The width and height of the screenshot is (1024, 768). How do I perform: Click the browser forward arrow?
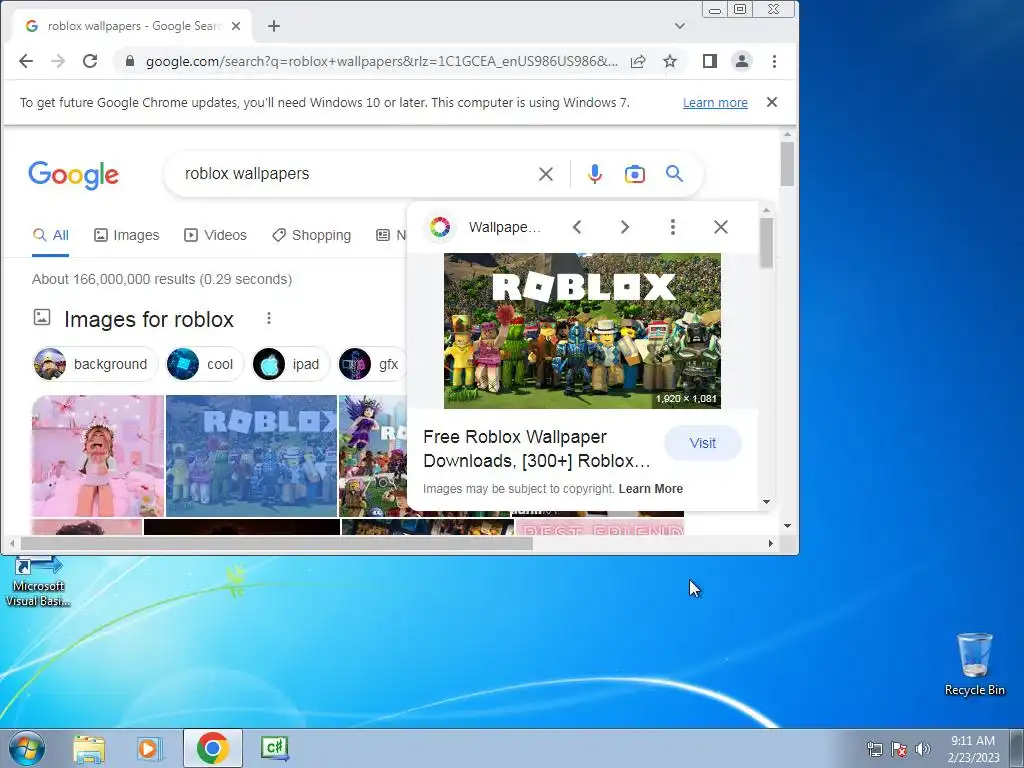58,61
